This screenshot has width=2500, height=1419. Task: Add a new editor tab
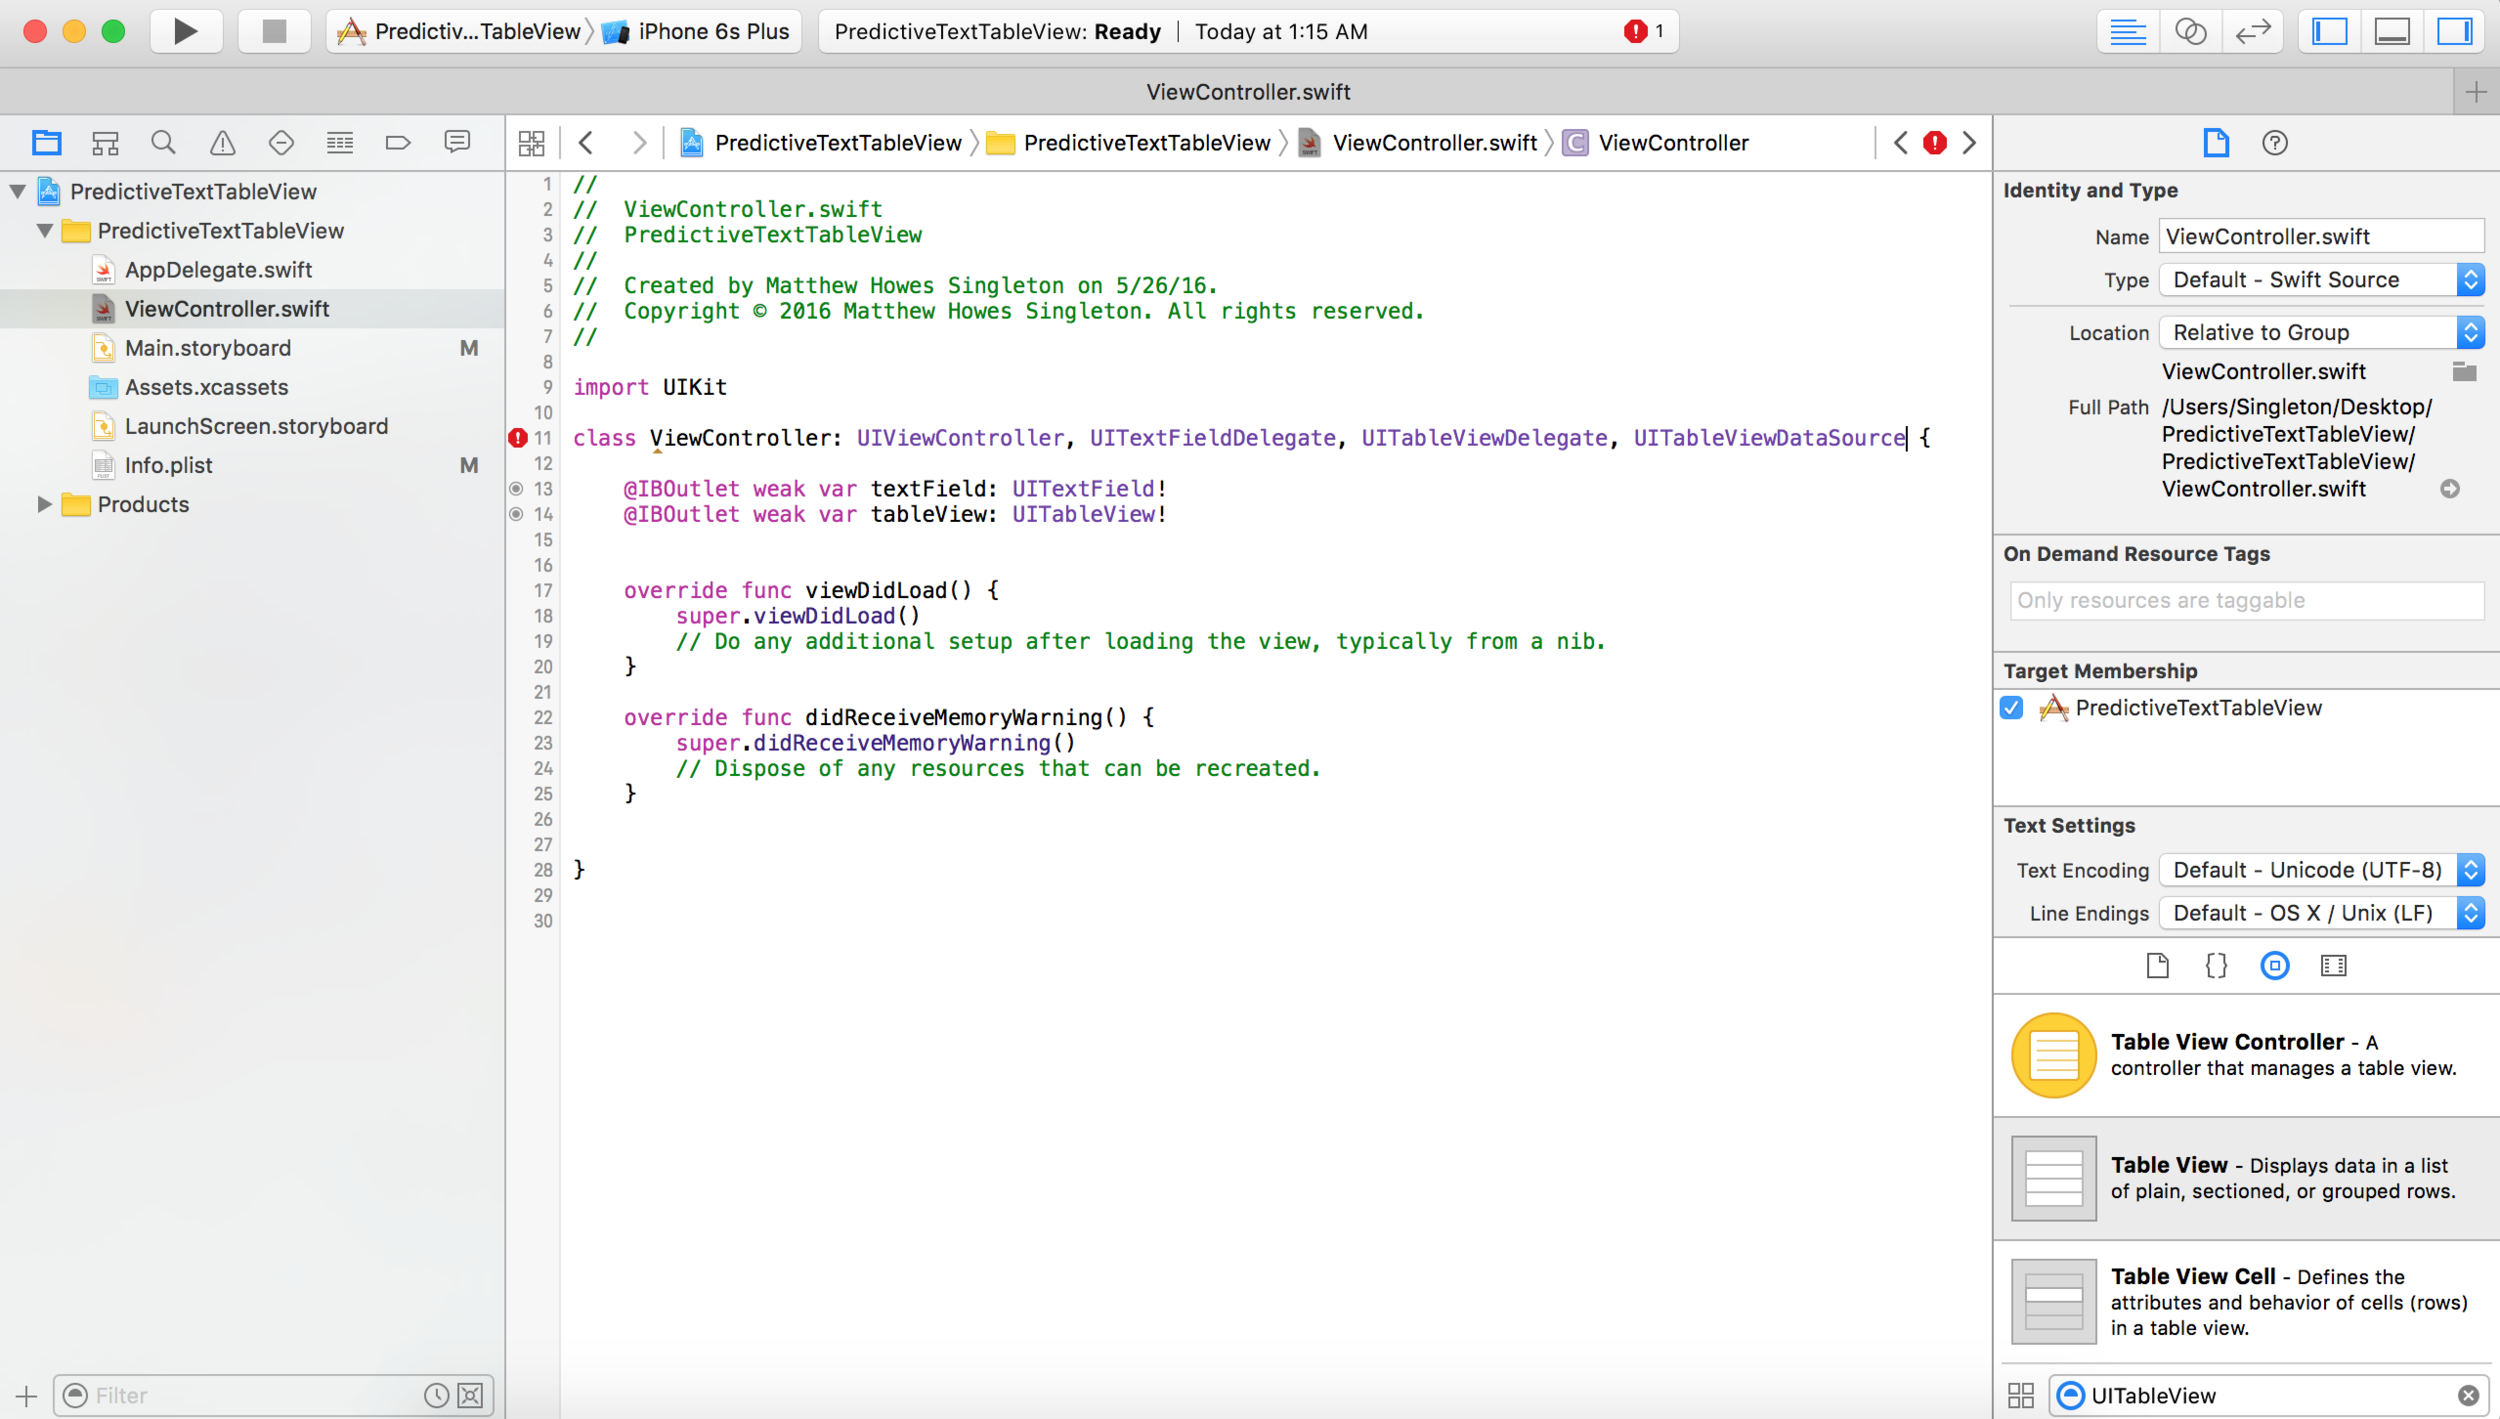(2476, 92)
